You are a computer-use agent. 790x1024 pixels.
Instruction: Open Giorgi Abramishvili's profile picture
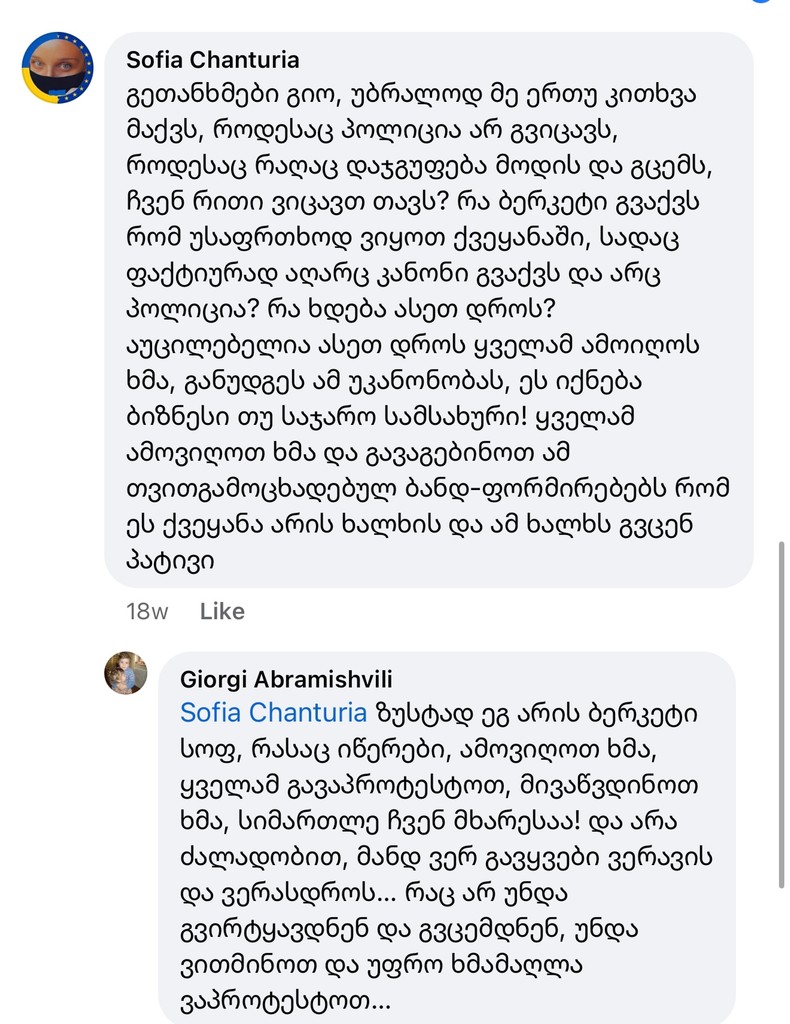click(x=126, y=673)
